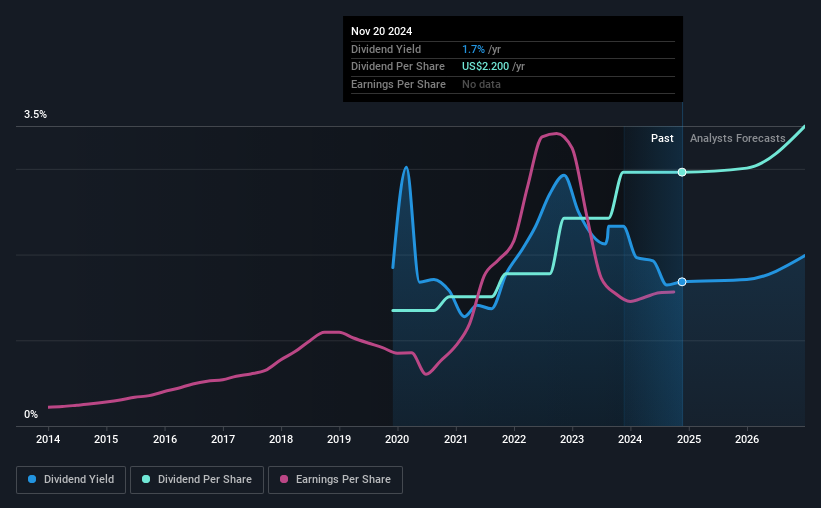
Task: Toggle the Dividend Yield legend button
Action: click(71, 480)
